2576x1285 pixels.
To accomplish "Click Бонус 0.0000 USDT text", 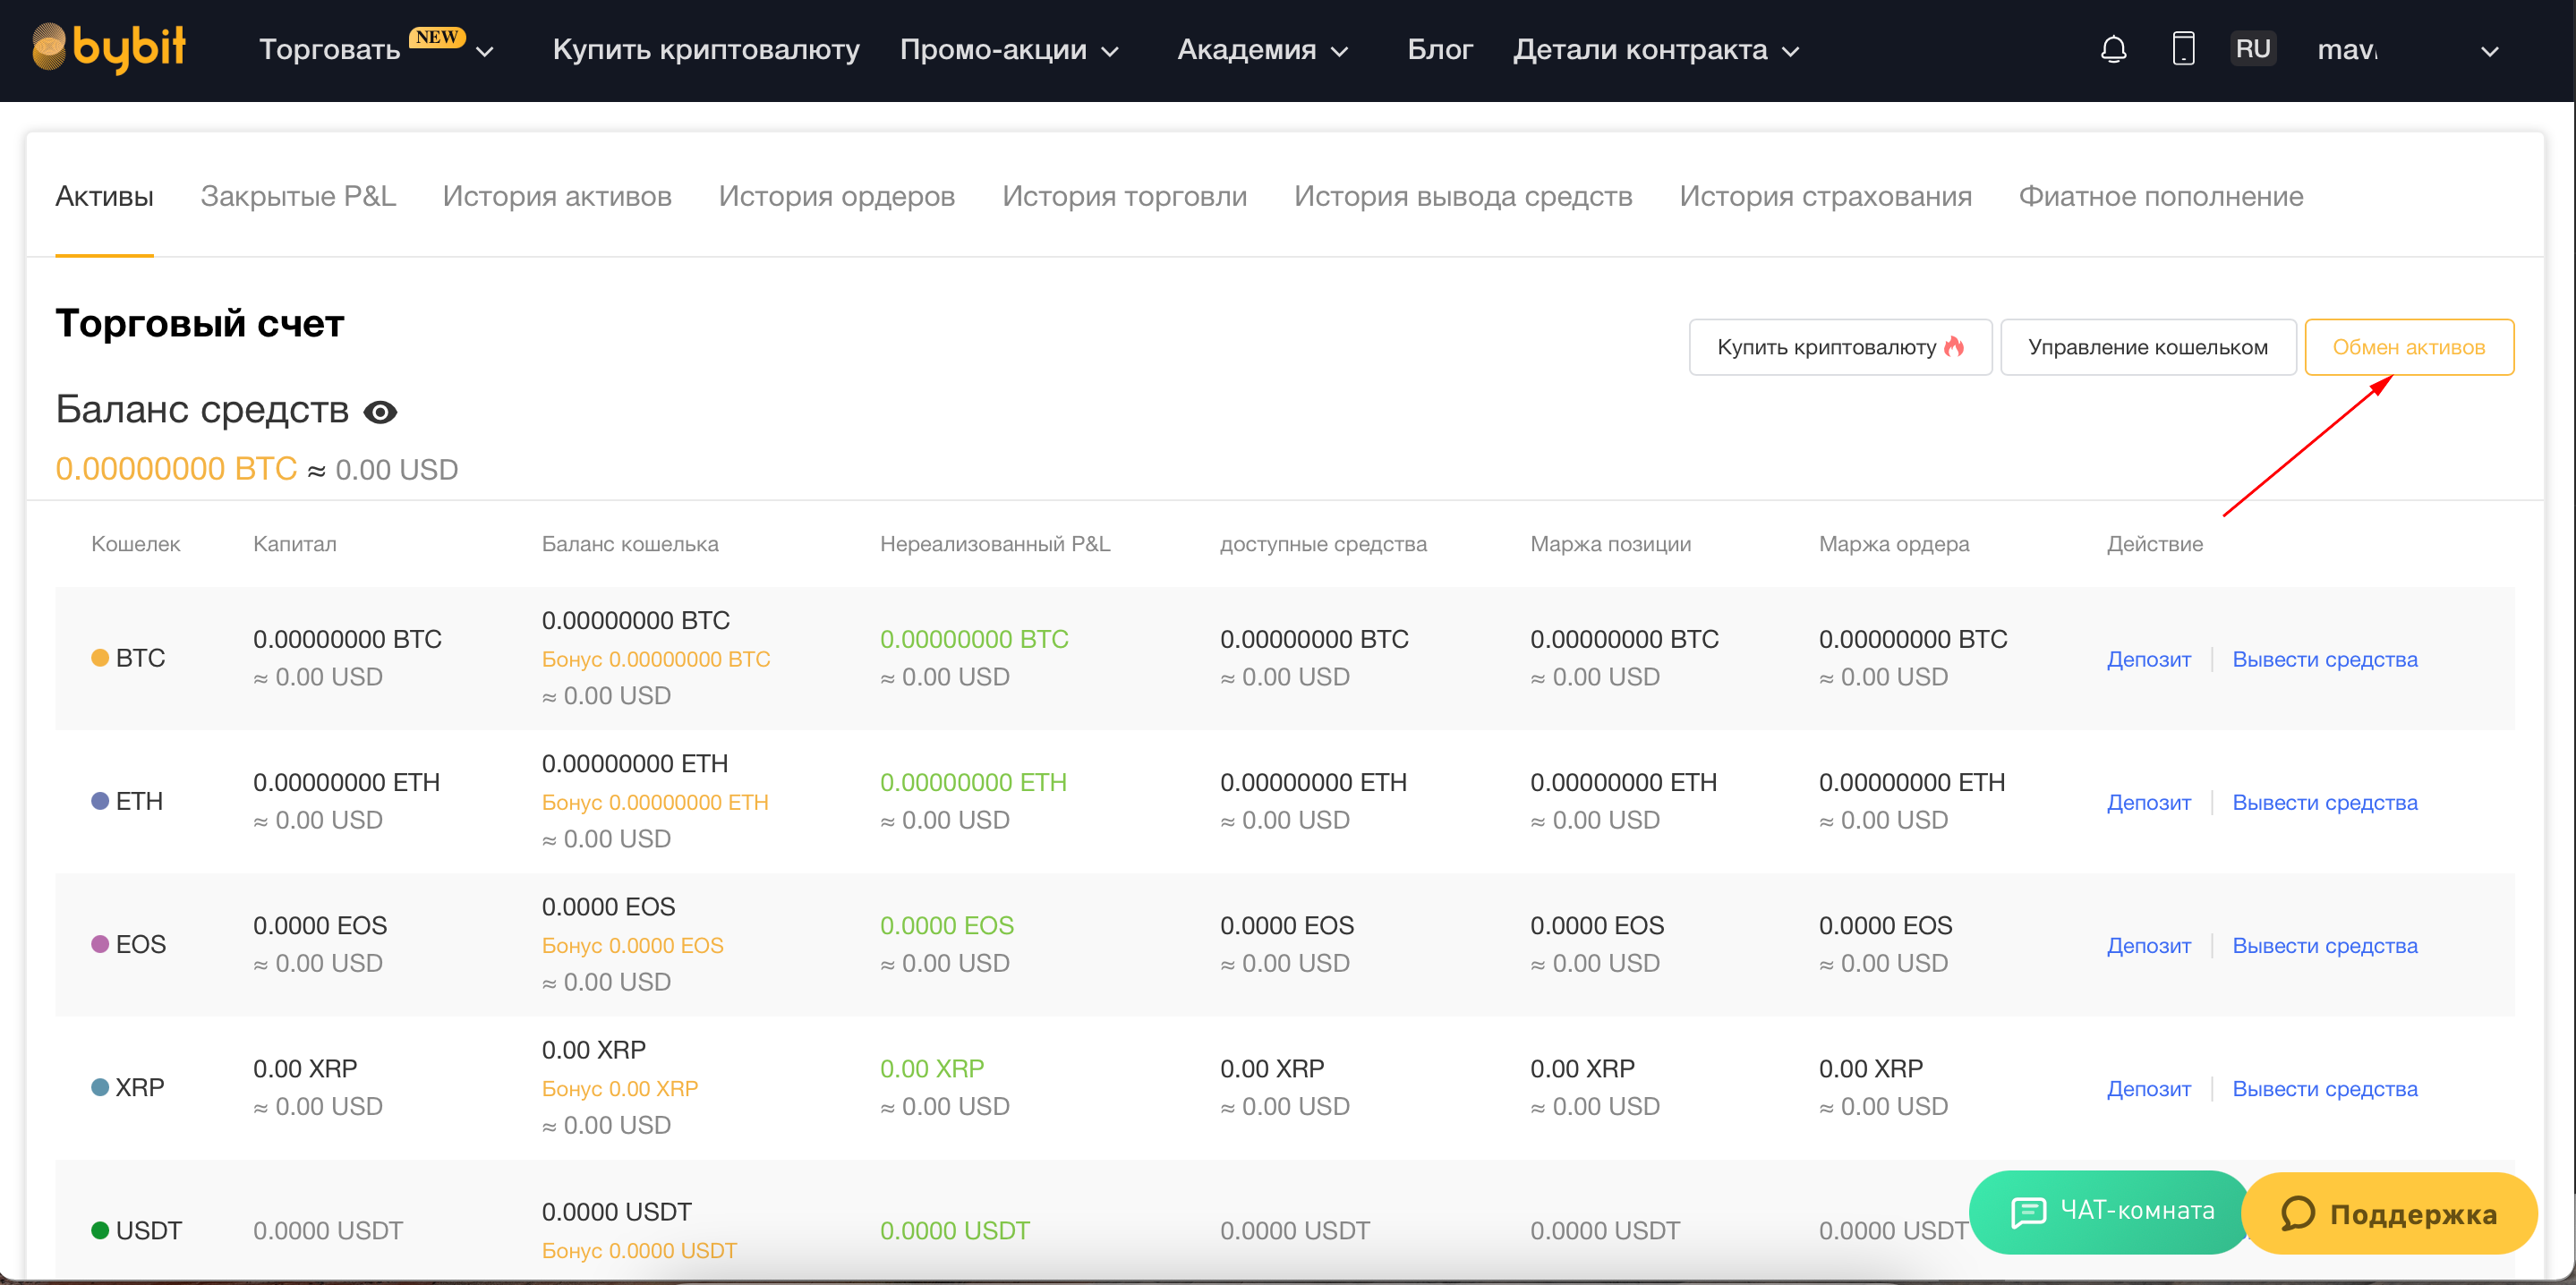I will point(639,1250).
